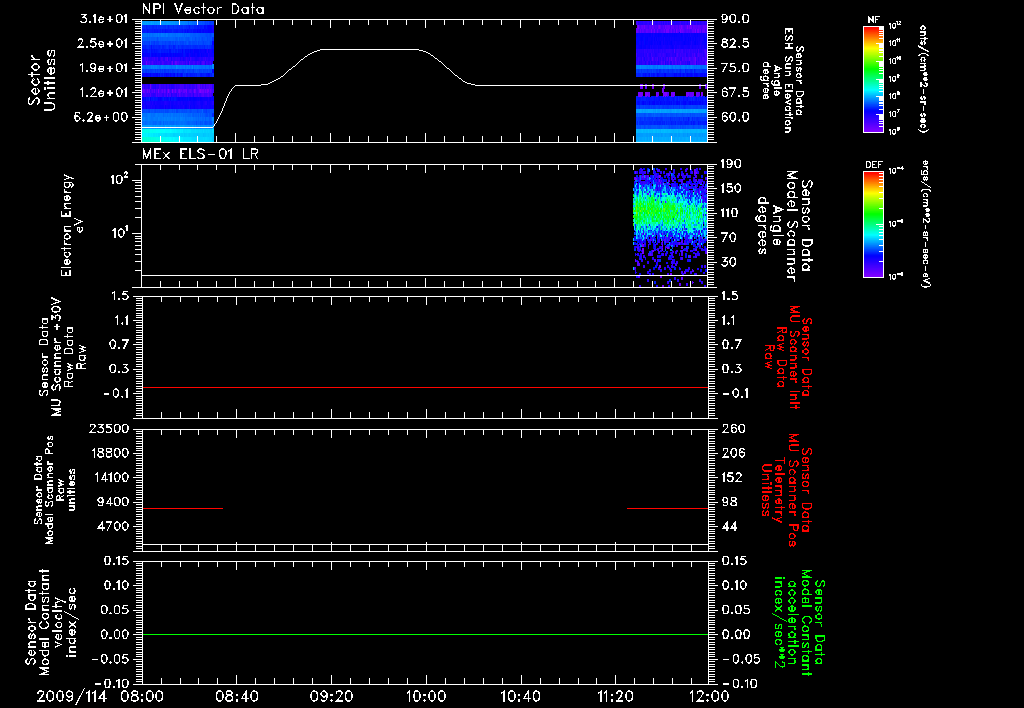Click the 09:20 time axis label

click(x=332, y=696)
